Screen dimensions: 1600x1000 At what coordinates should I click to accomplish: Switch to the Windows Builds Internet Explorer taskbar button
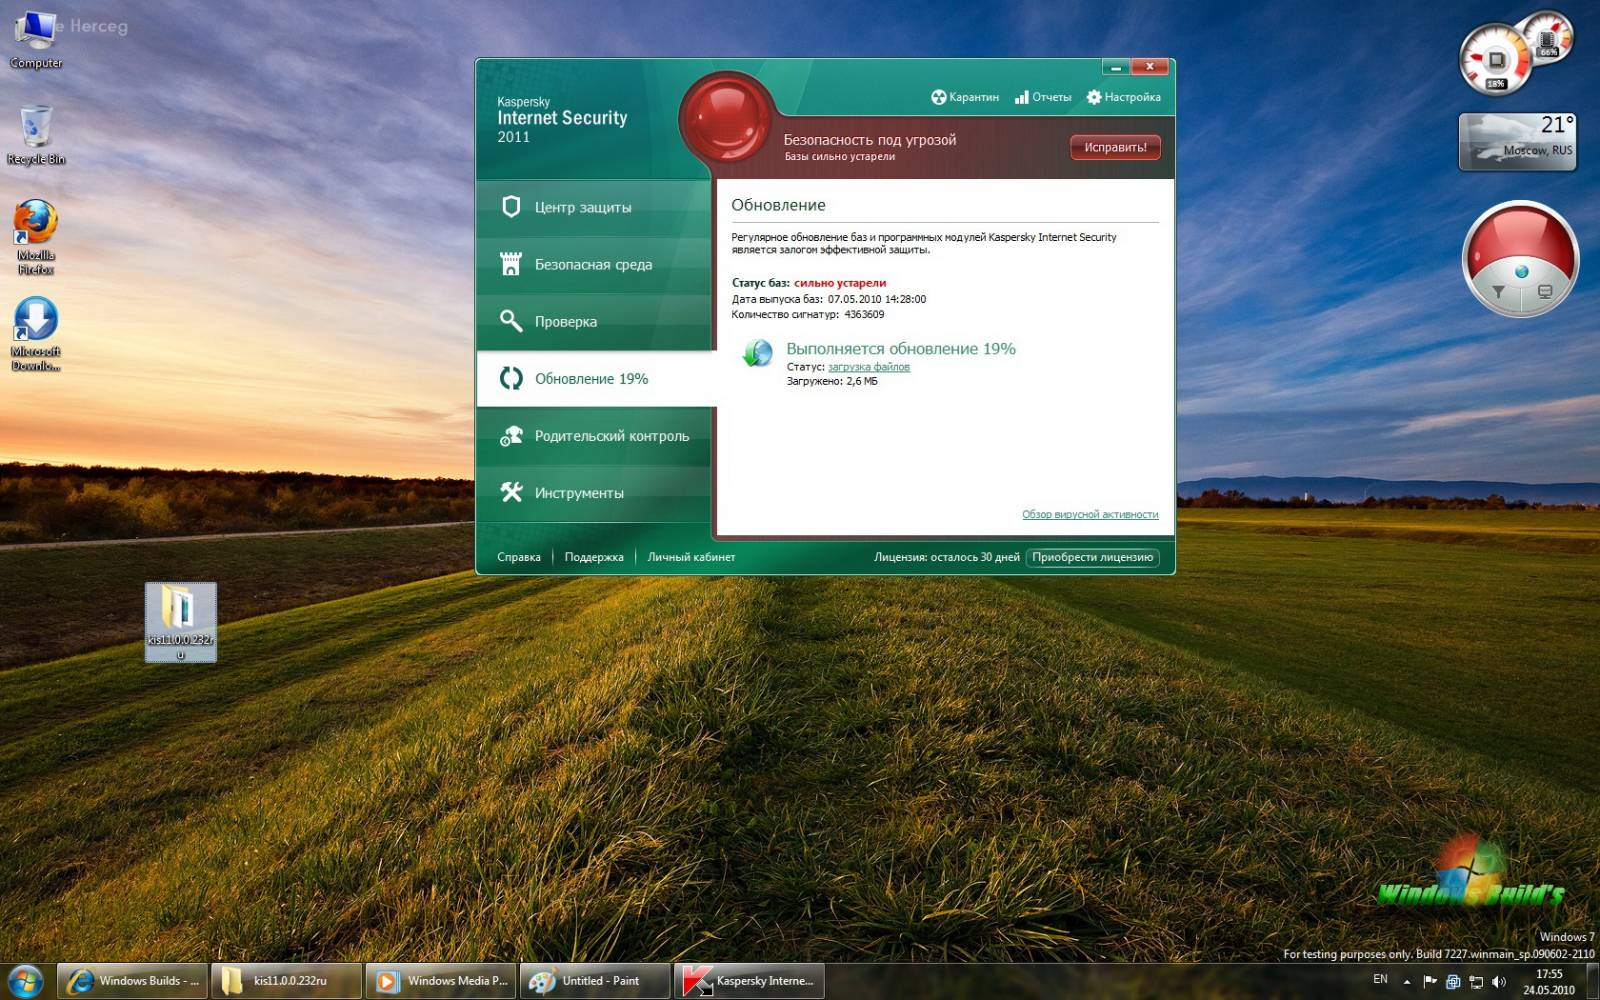(x=132, y=981)
